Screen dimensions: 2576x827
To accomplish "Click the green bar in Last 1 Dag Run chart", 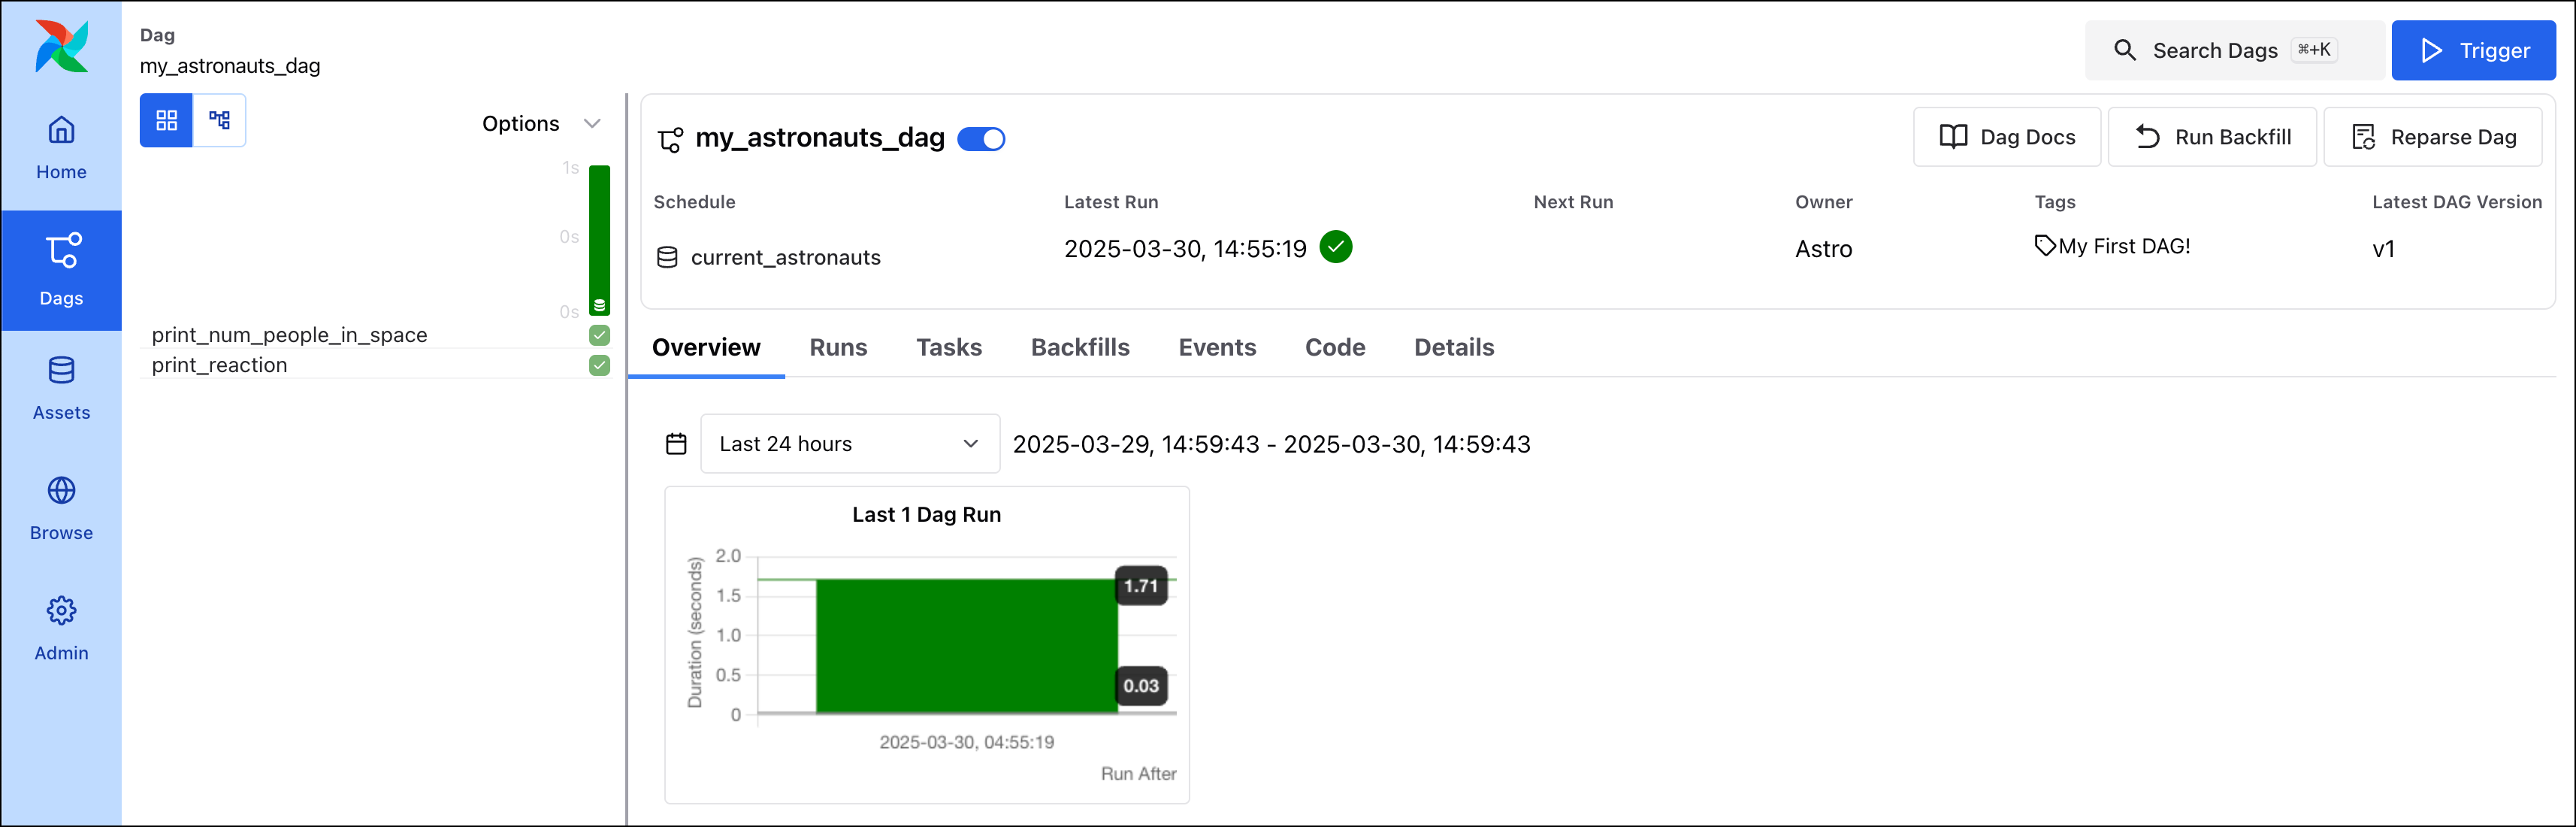I will tap(965, 645).
